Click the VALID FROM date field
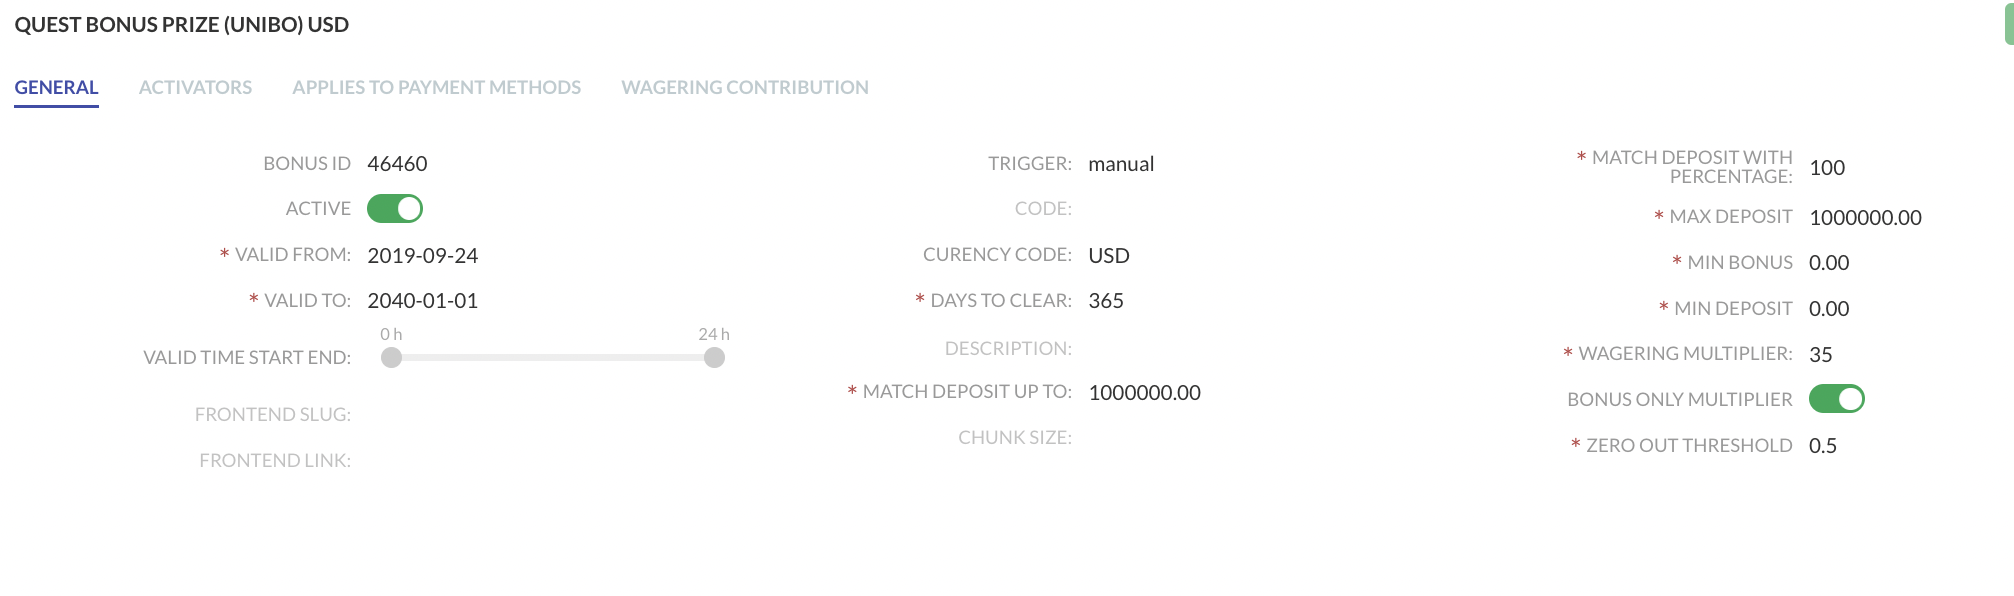The height and width of the screenshot is (596, 2014). coord(422,255)
